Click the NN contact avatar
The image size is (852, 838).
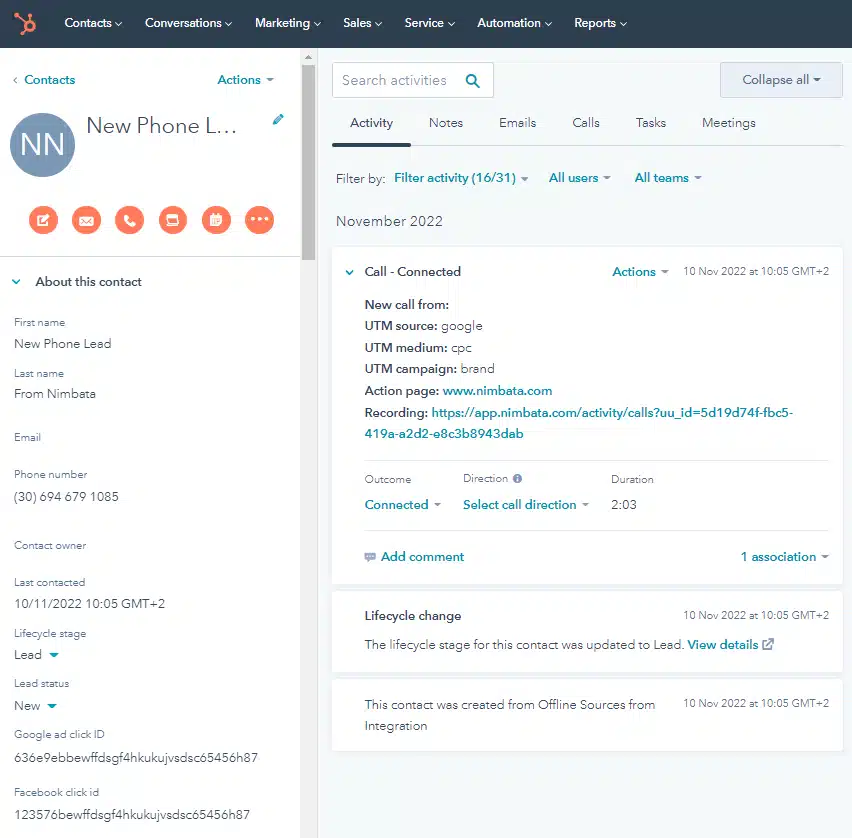[x=42, y=145]
